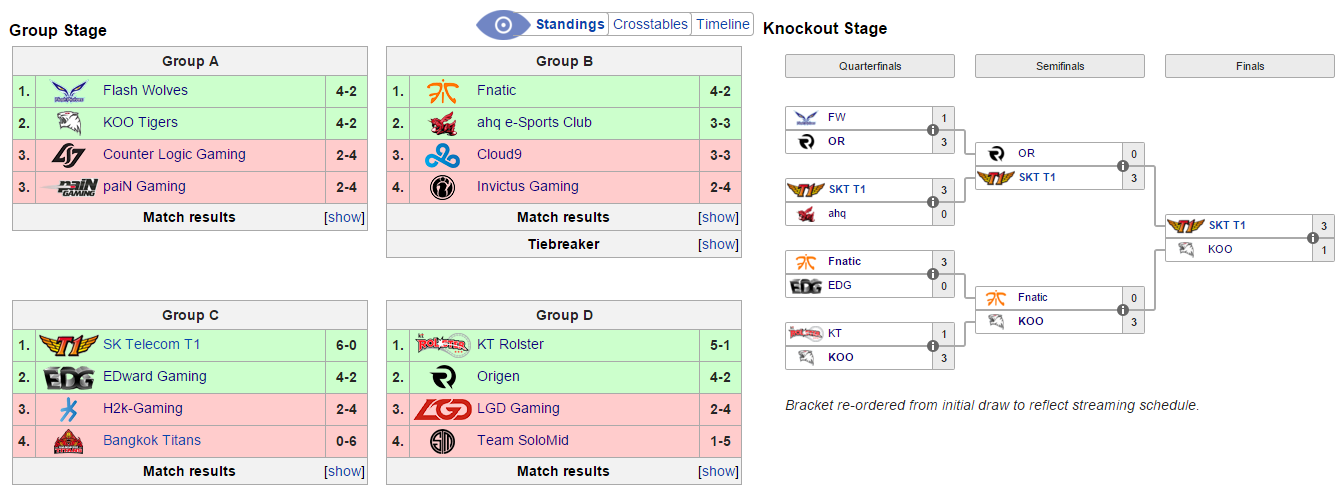Click the Team SoloMid logo

click(x=443, y=441)
